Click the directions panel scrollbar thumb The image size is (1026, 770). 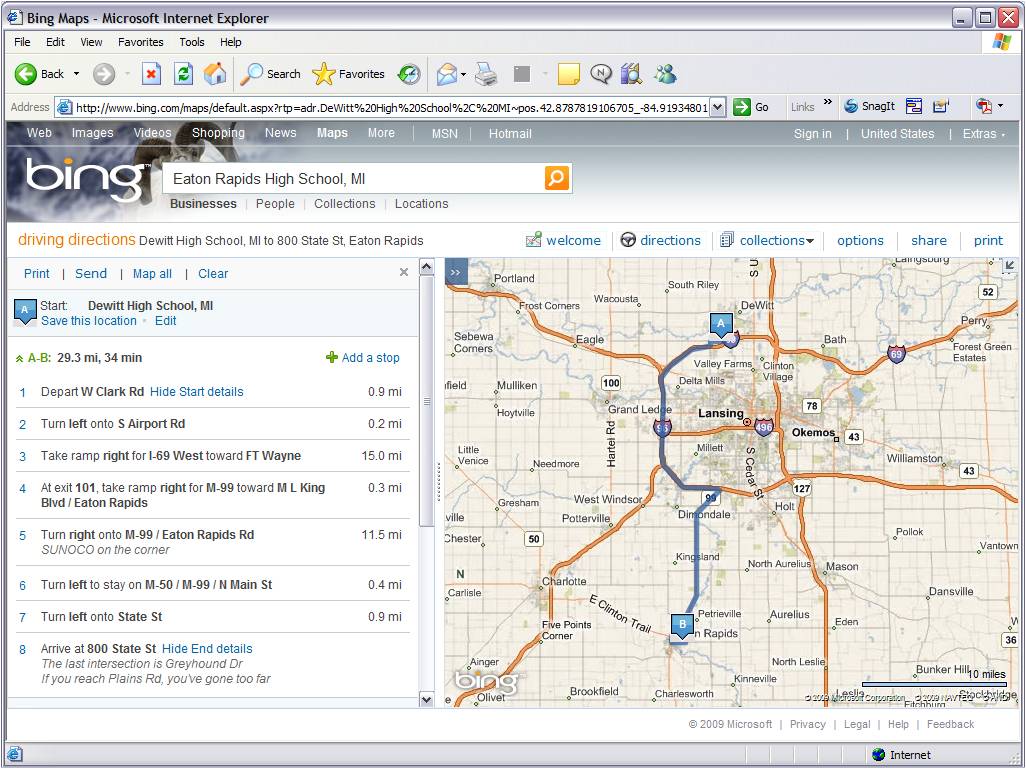(x=427, y=400)
